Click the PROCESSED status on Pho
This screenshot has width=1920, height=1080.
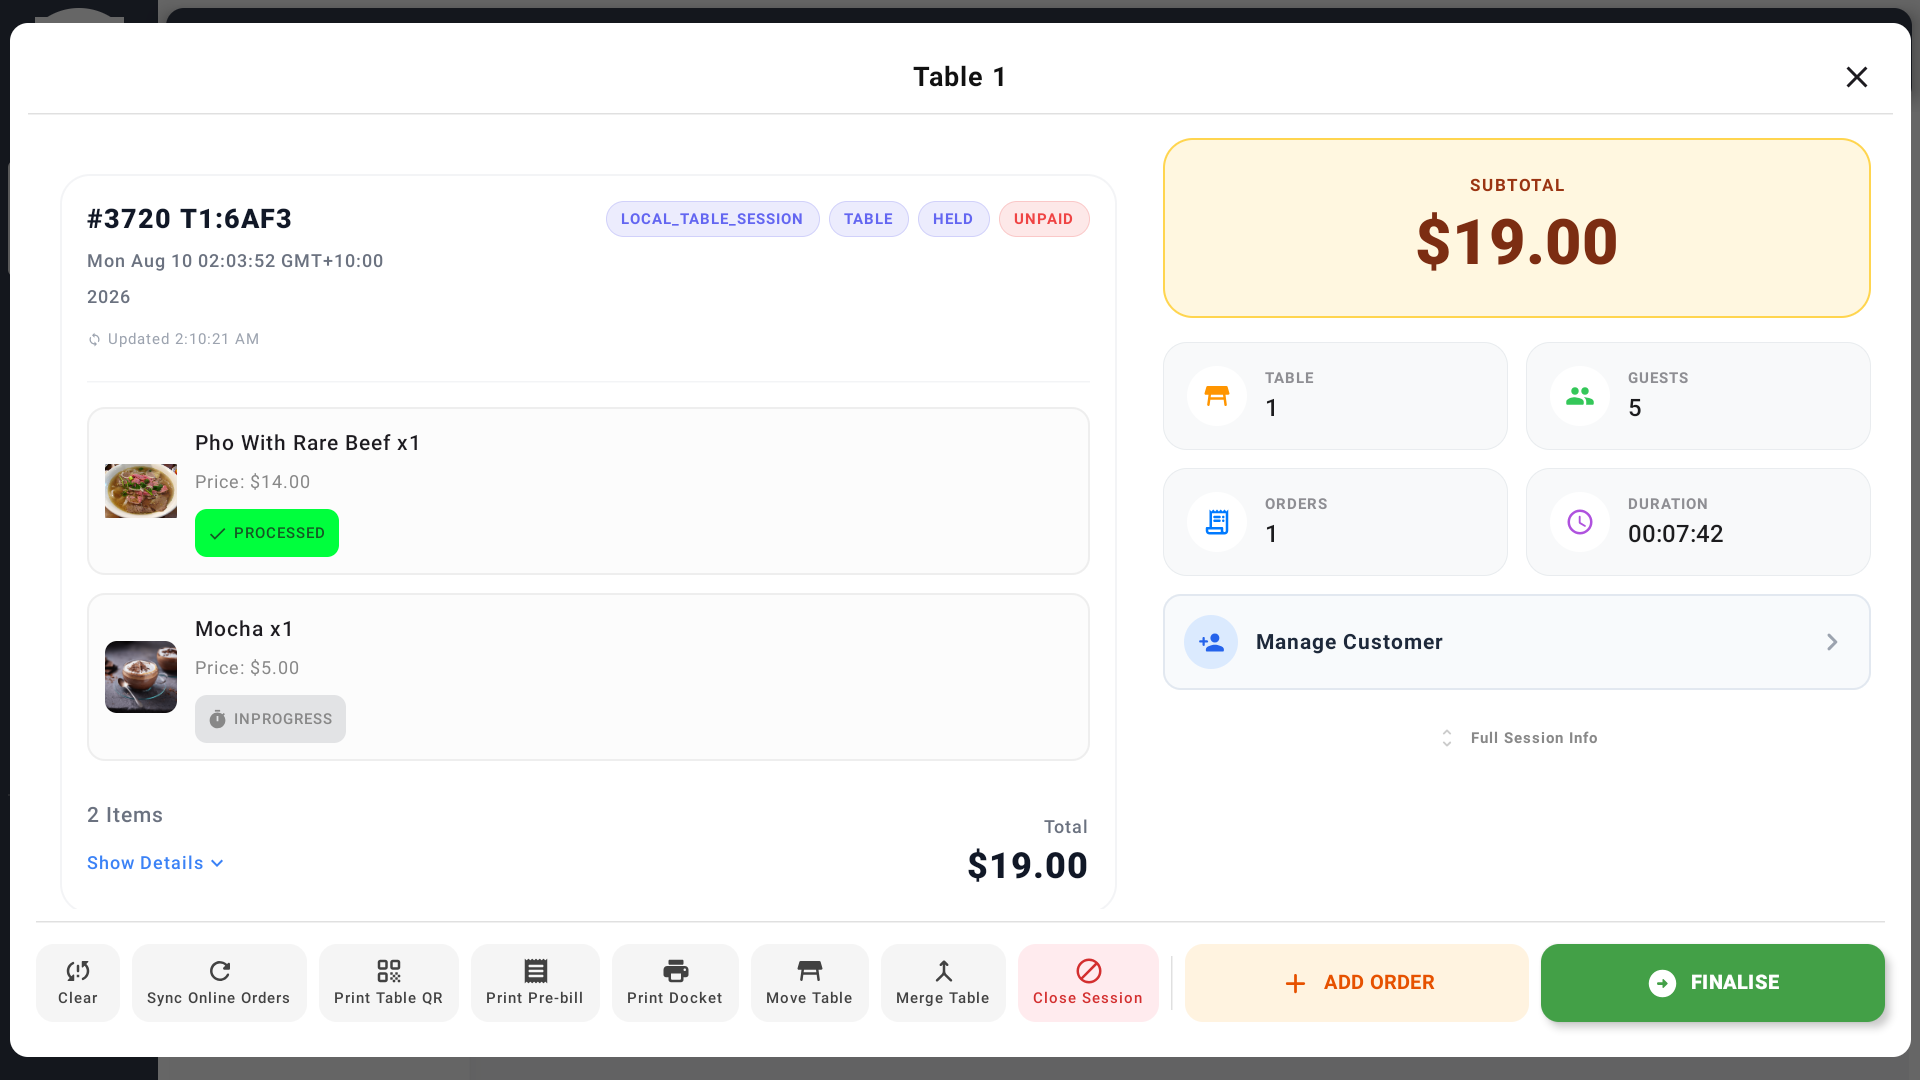tap(267, 533)
